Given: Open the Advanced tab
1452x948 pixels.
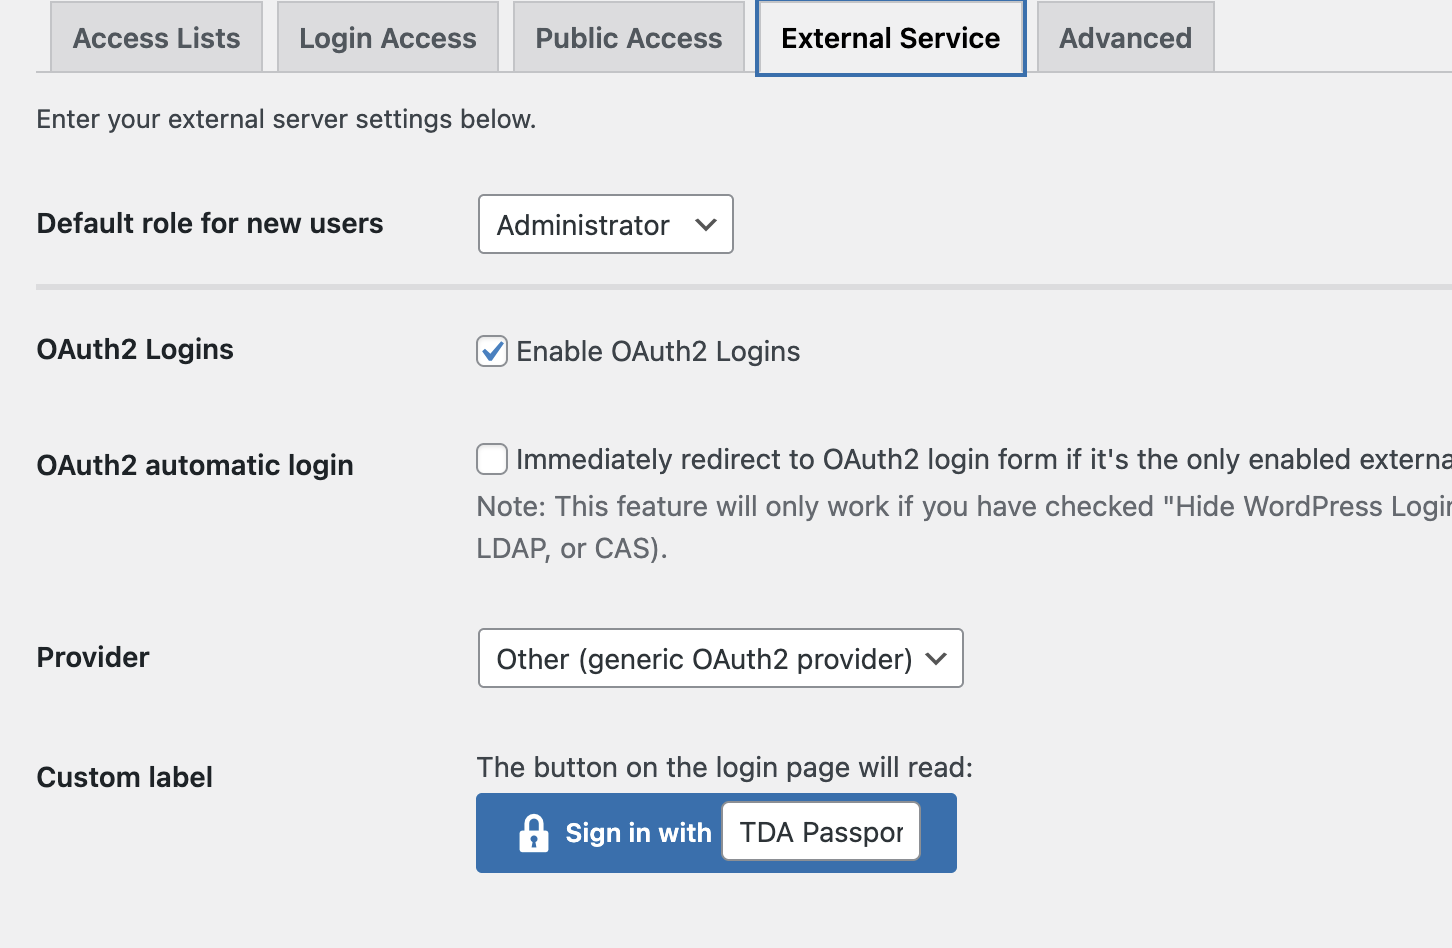Looking at the screenshot, I should click(x=1125, y=38).
